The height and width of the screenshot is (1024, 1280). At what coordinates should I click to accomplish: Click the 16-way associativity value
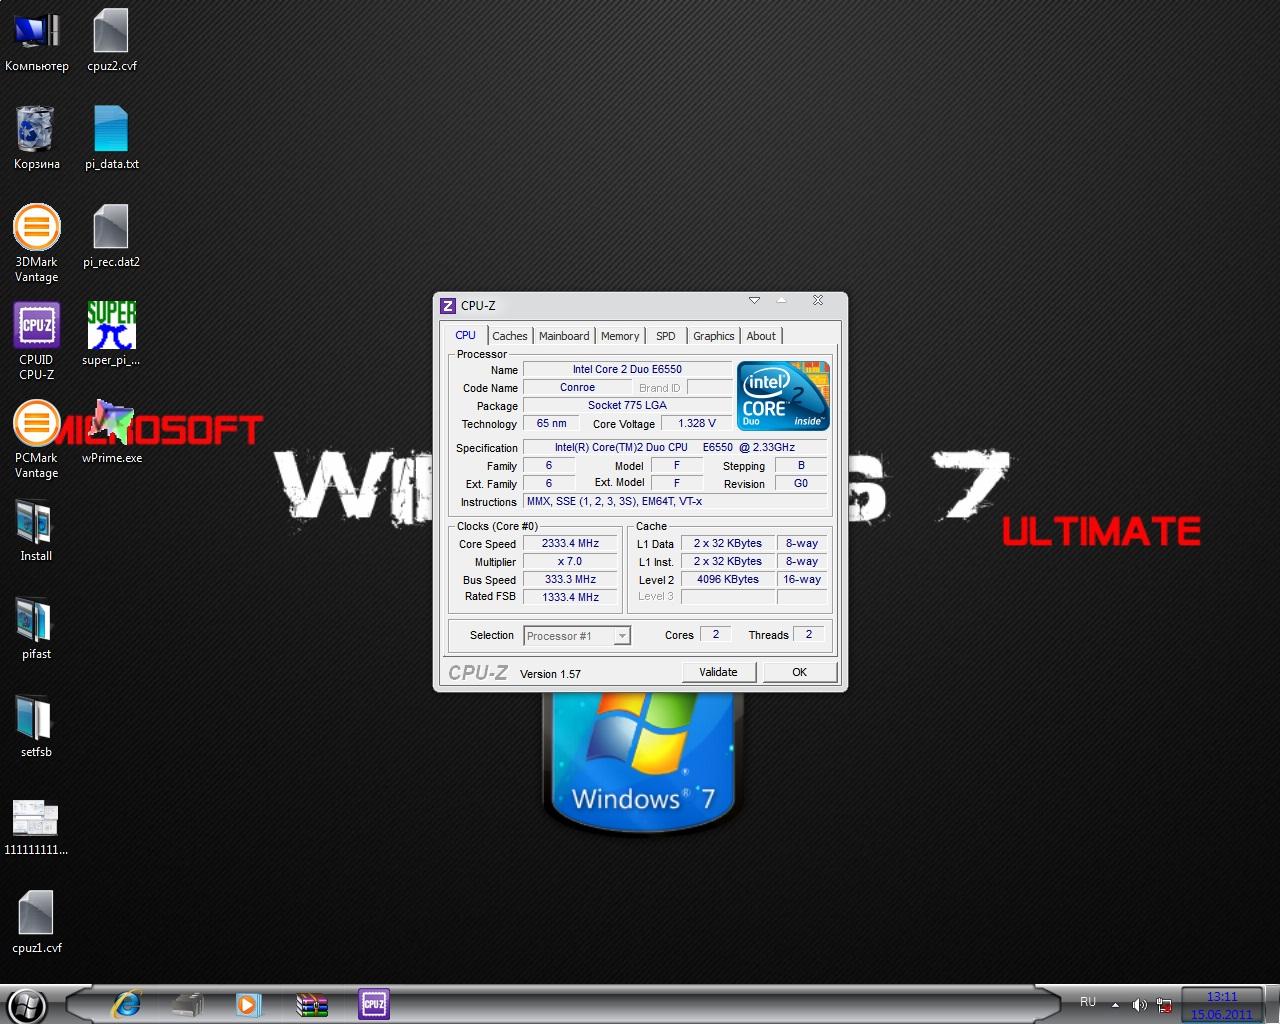point(802,580)
